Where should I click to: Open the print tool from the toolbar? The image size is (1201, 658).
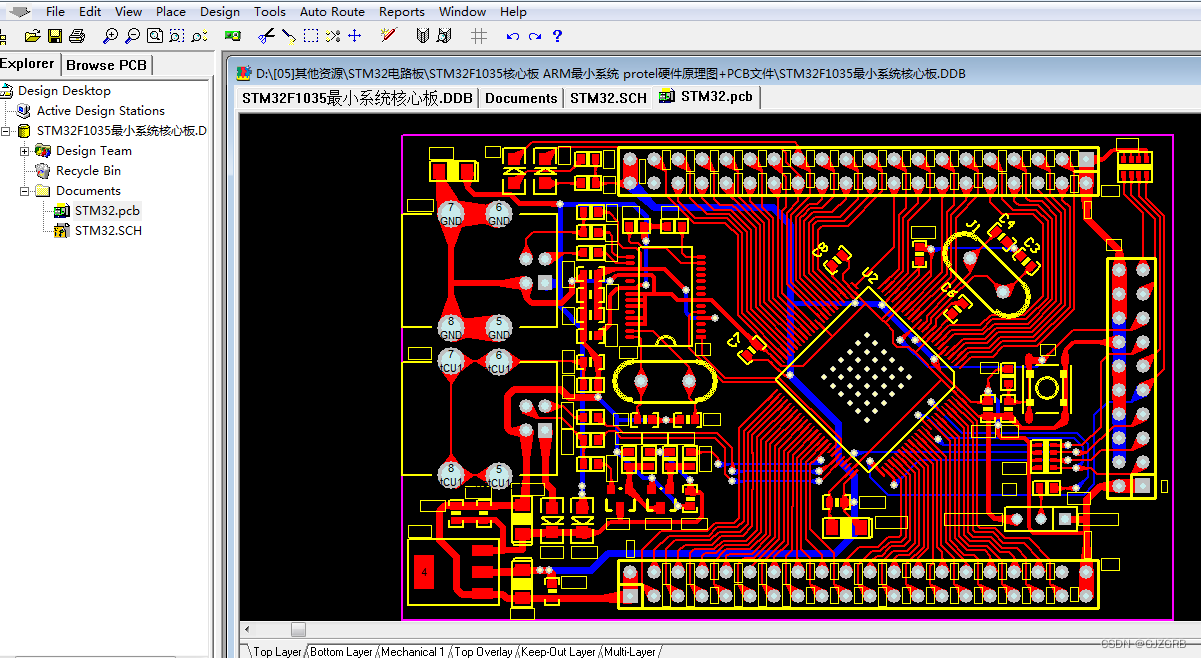78,35
